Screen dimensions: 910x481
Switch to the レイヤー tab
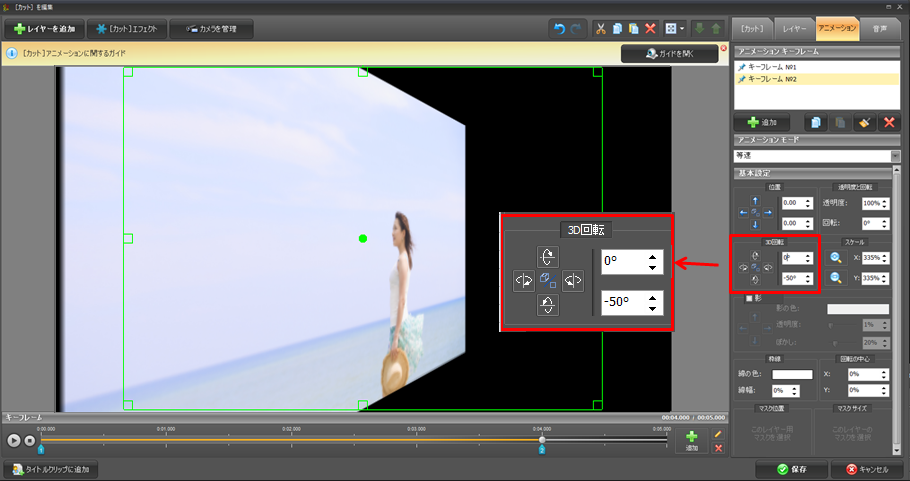pyautogui.click(x=794, y=28)
